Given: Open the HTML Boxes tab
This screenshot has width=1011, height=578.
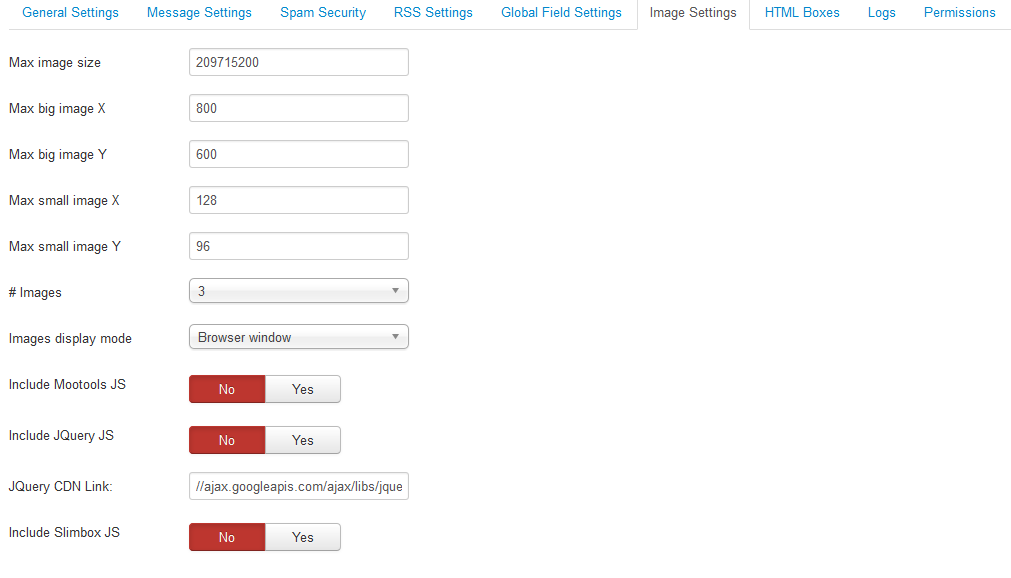Looking at the screenshot, I should (x=802, y=13).
